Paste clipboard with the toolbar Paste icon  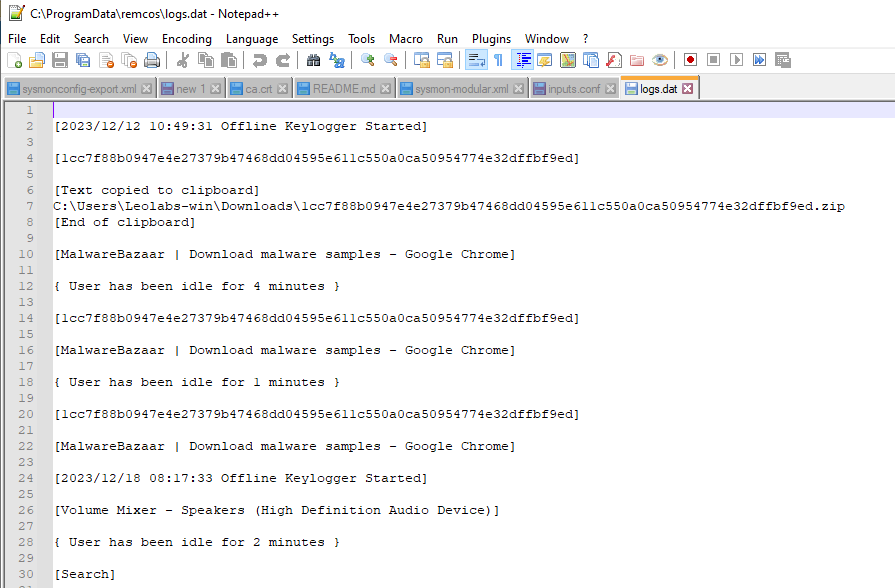point(229,60)
